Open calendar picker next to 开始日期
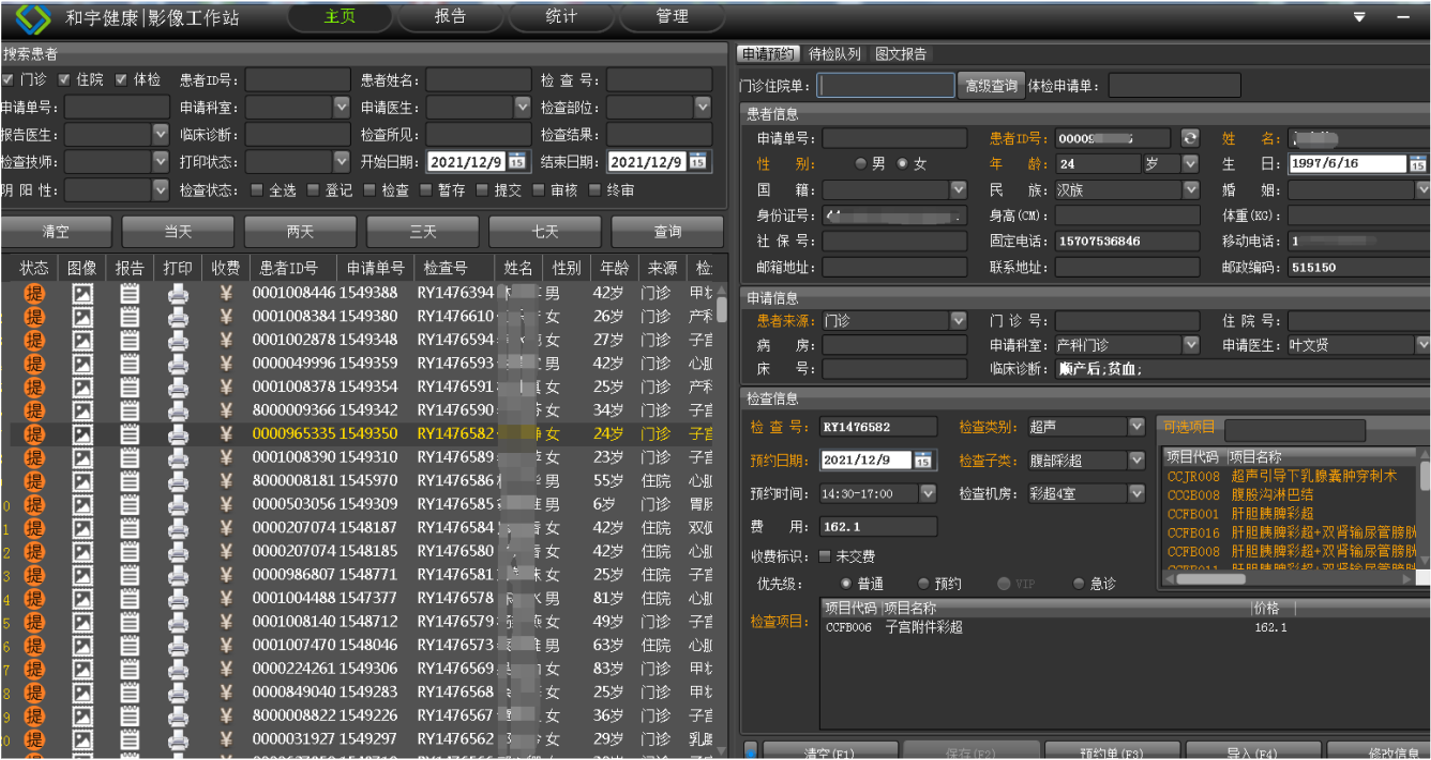 (517, 162)
